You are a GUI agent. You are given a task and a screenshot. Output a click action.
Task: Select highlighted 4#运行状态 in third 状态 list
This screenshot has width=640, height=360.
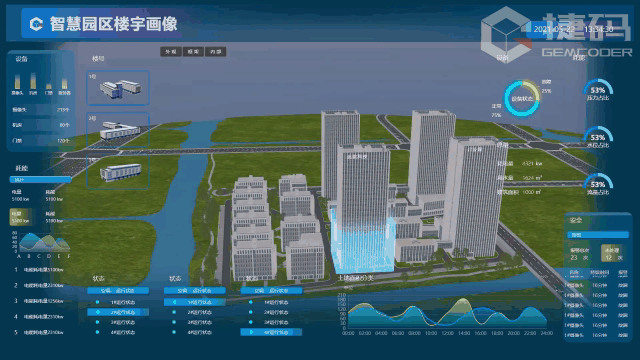[271, 332]
